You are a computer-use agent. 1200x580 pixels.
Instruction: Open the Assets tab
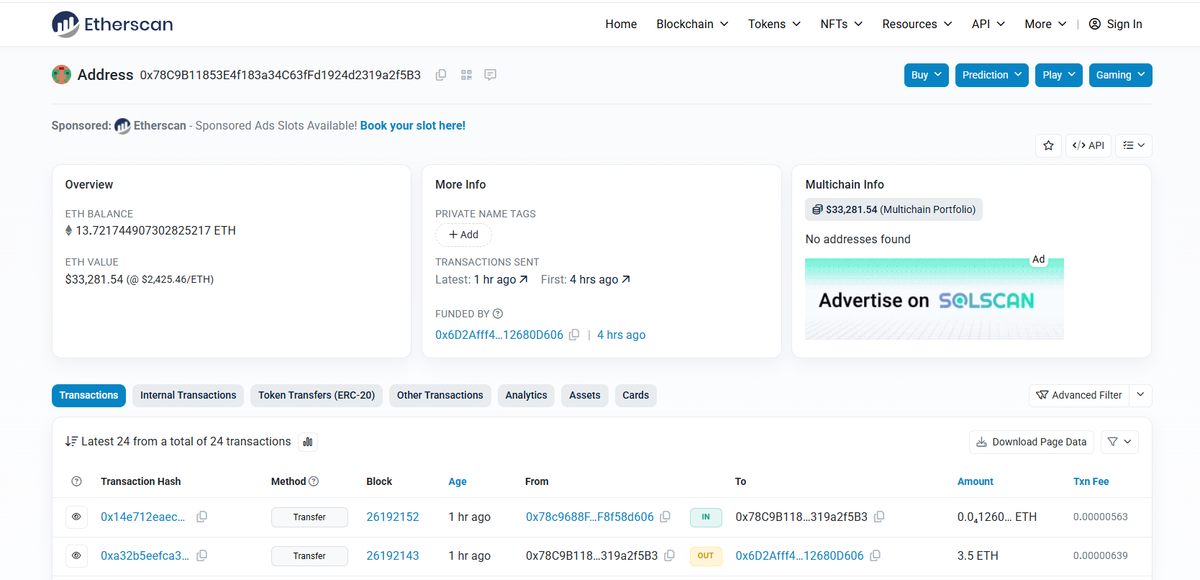(585, 395)
